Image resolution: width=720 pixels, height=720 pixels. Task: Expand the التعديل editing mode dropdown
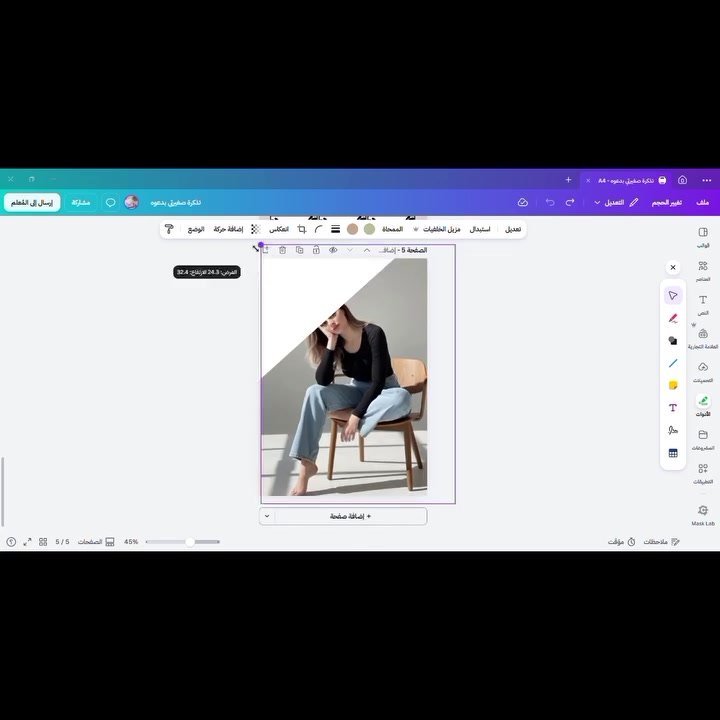[616, 202]
